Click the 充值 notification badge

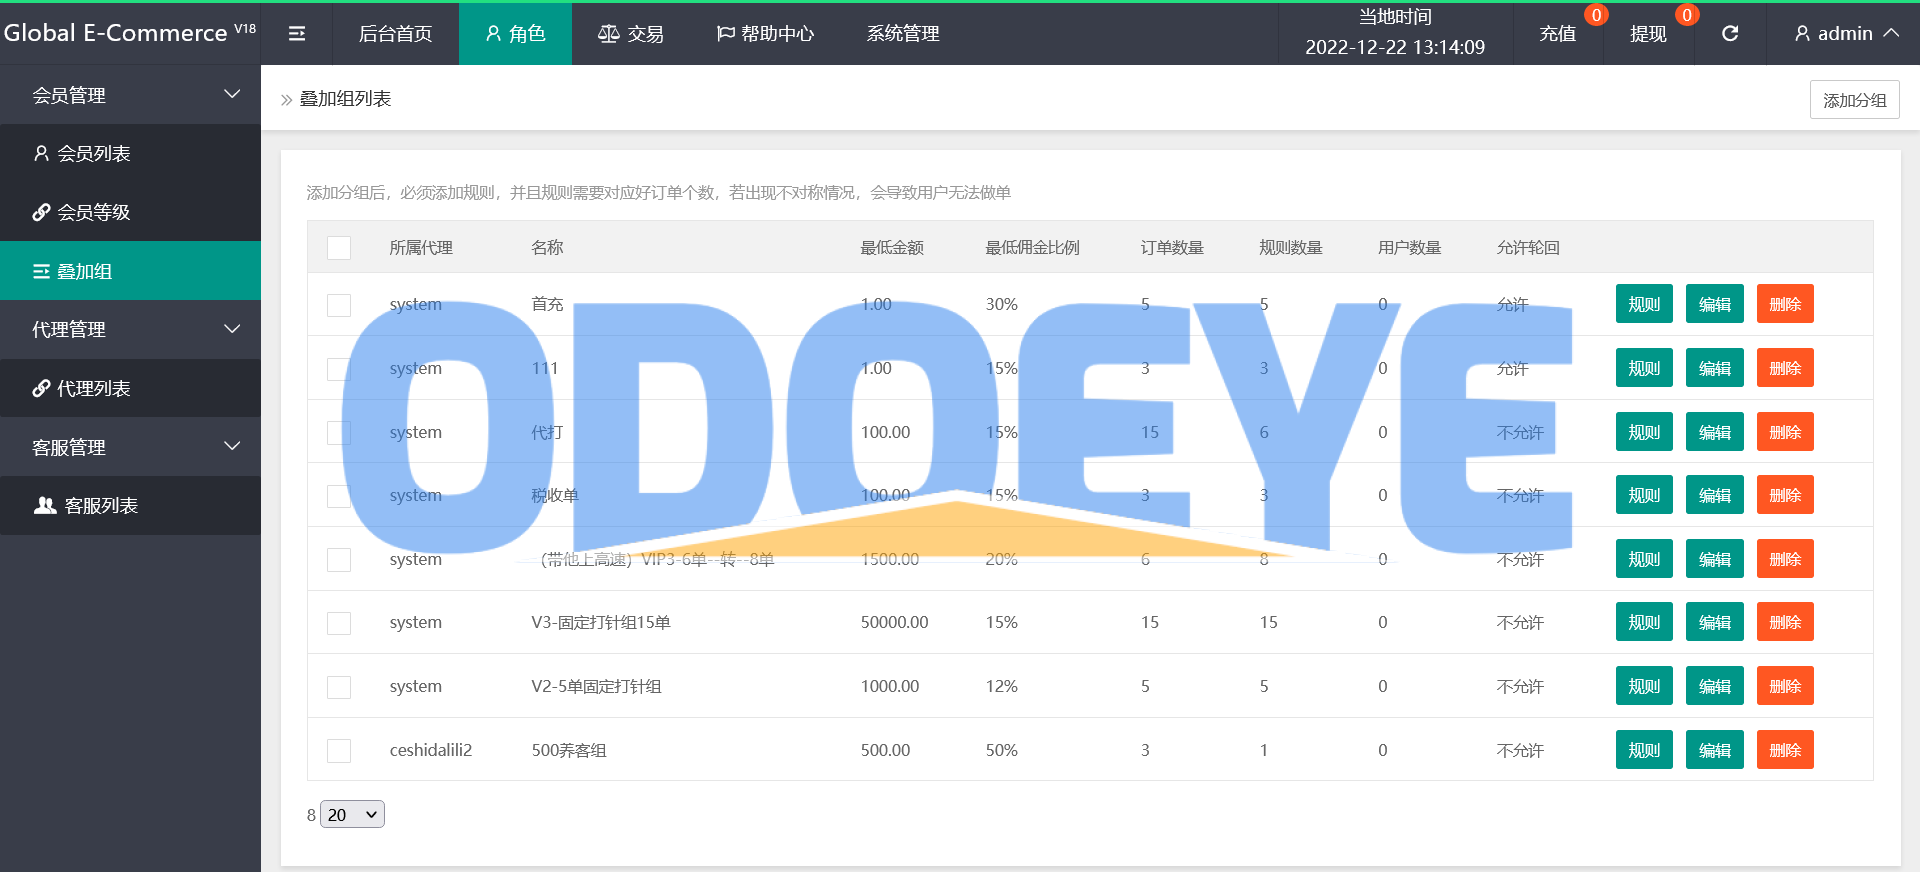(x=1596, y=15)
